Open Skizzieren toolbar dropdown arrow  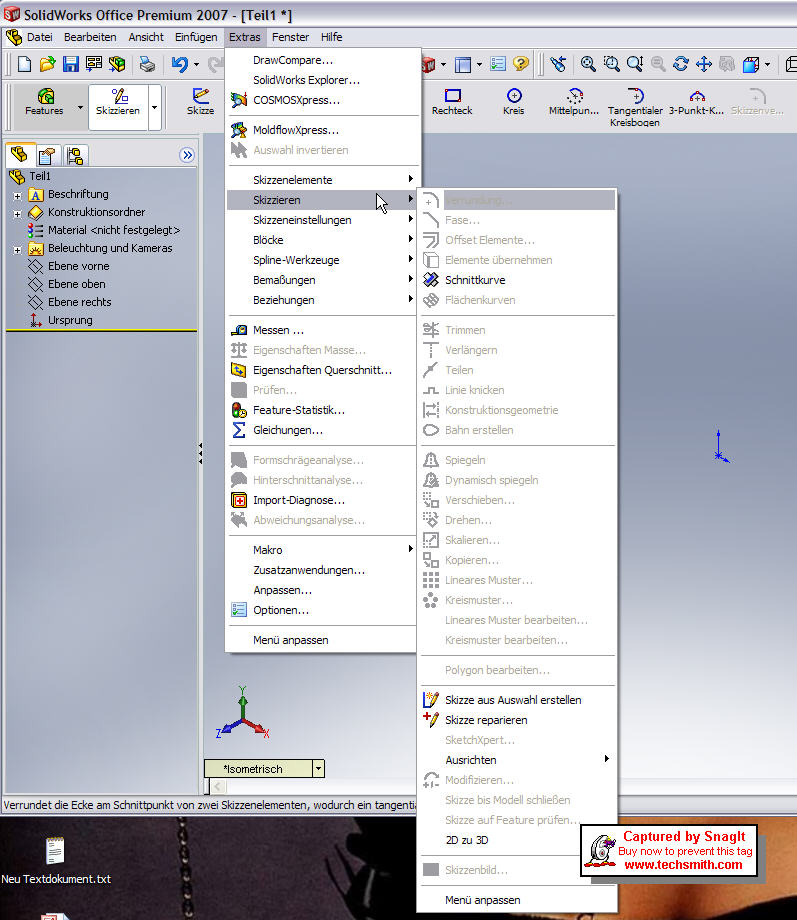[154, 107]
